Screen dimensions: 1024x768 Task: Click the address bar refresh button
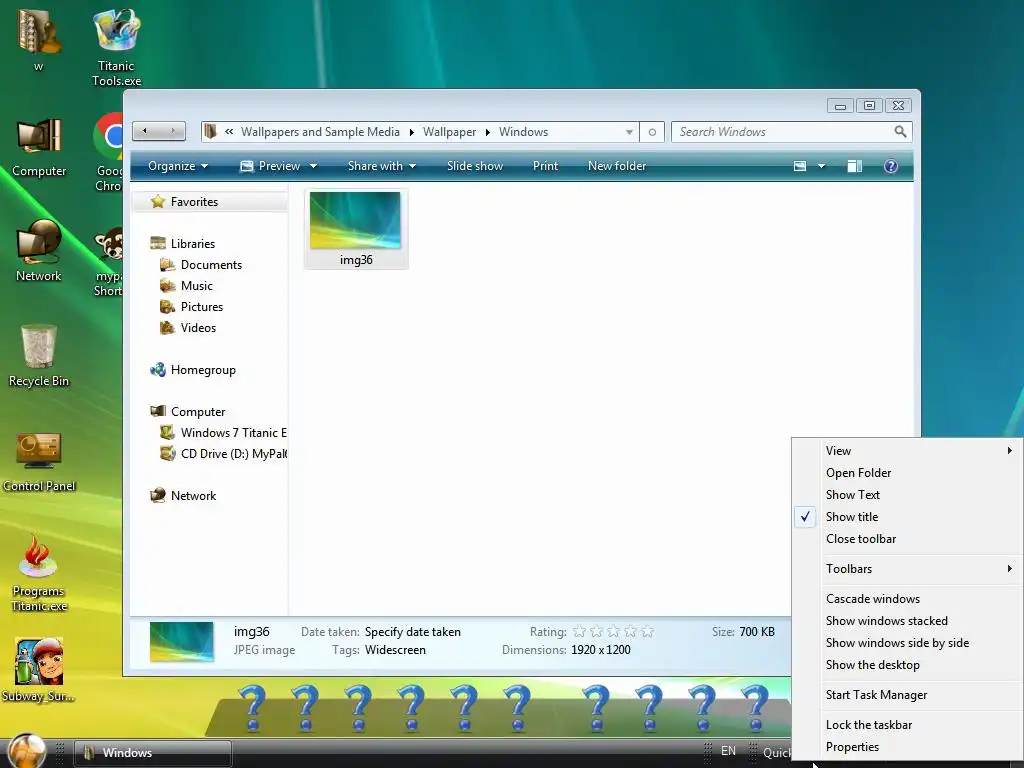652,132
